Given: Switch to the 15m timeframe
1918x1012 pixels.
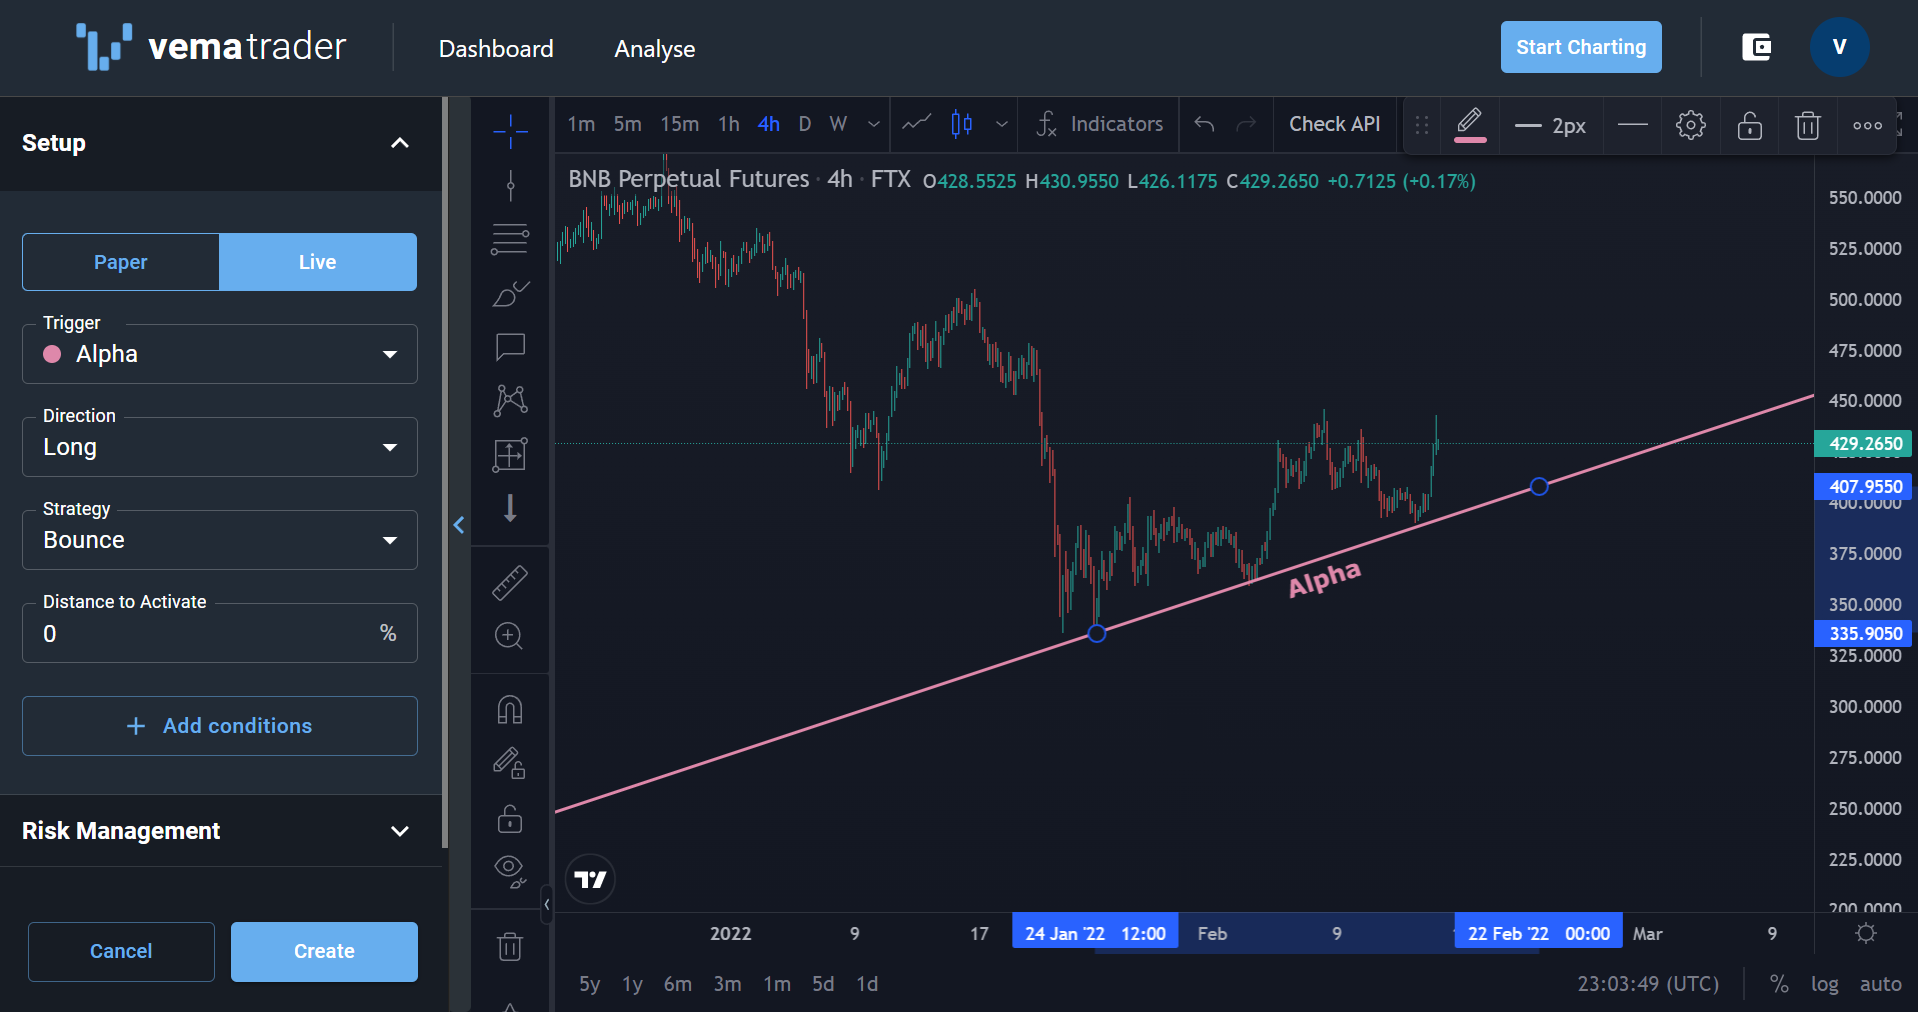Looking at the screenshot, I should (680, 124).
